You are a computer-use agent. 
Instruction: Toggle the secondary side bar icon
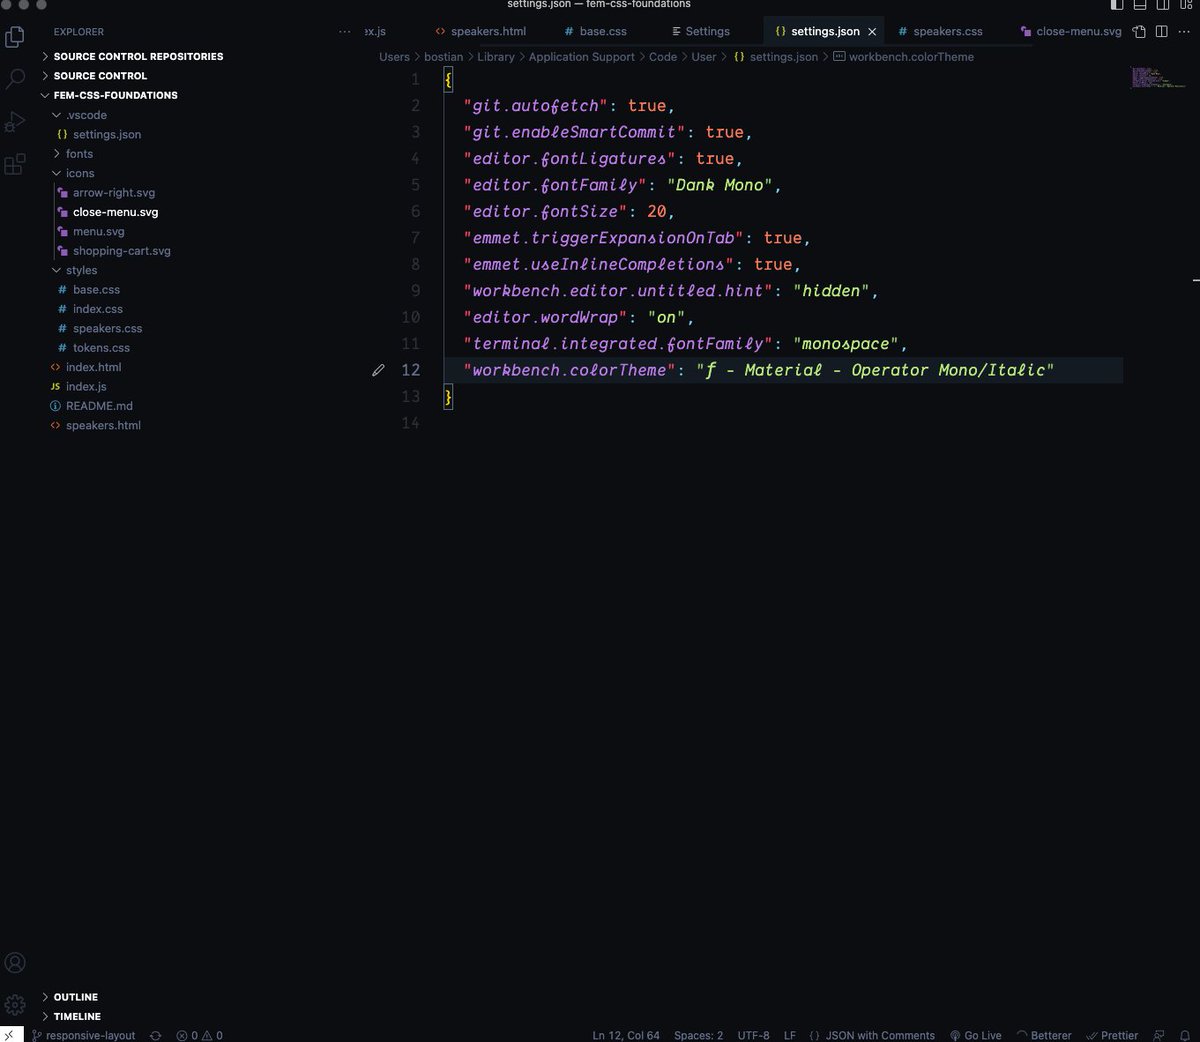coord(1162,4)
